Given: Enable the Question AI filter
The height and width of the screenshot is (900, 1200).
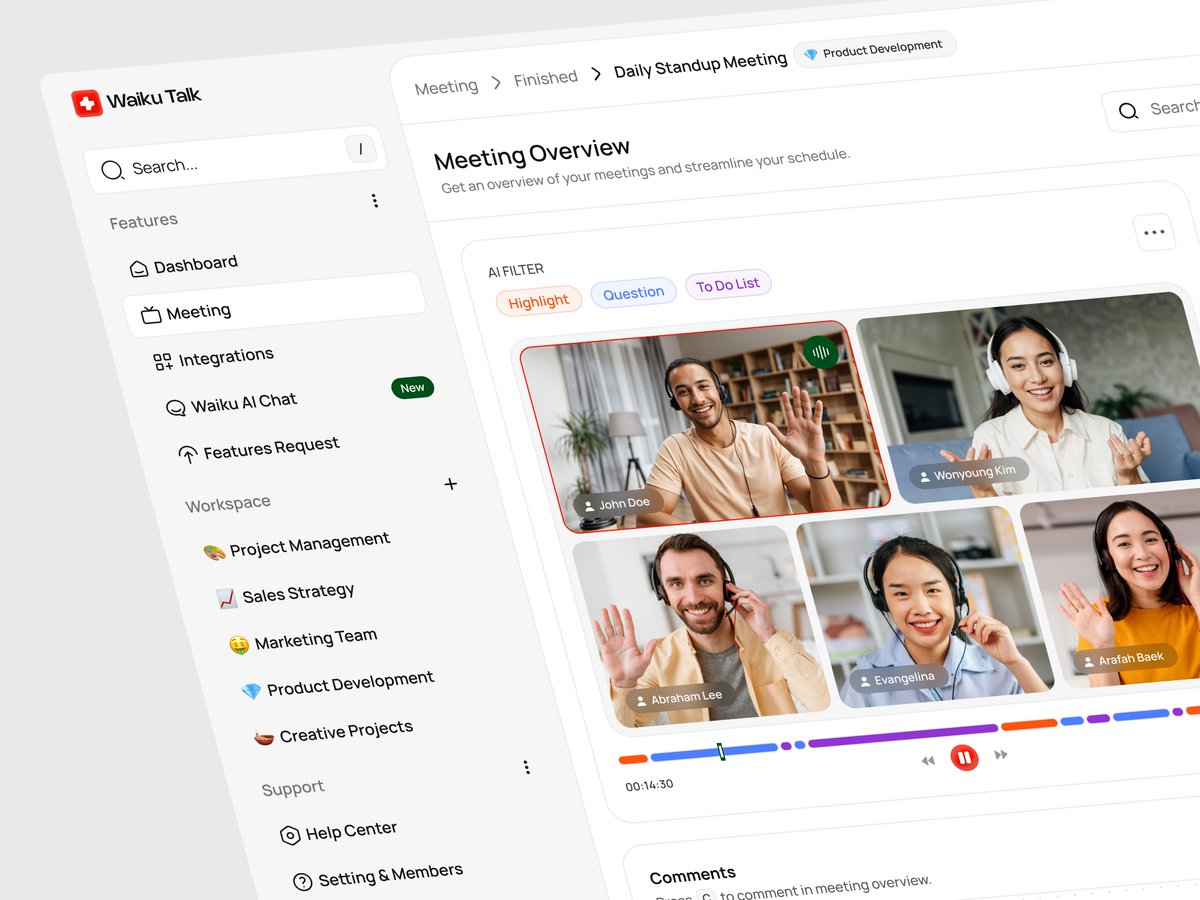Looking at the screenshot, I should click(x=633, y=292).
